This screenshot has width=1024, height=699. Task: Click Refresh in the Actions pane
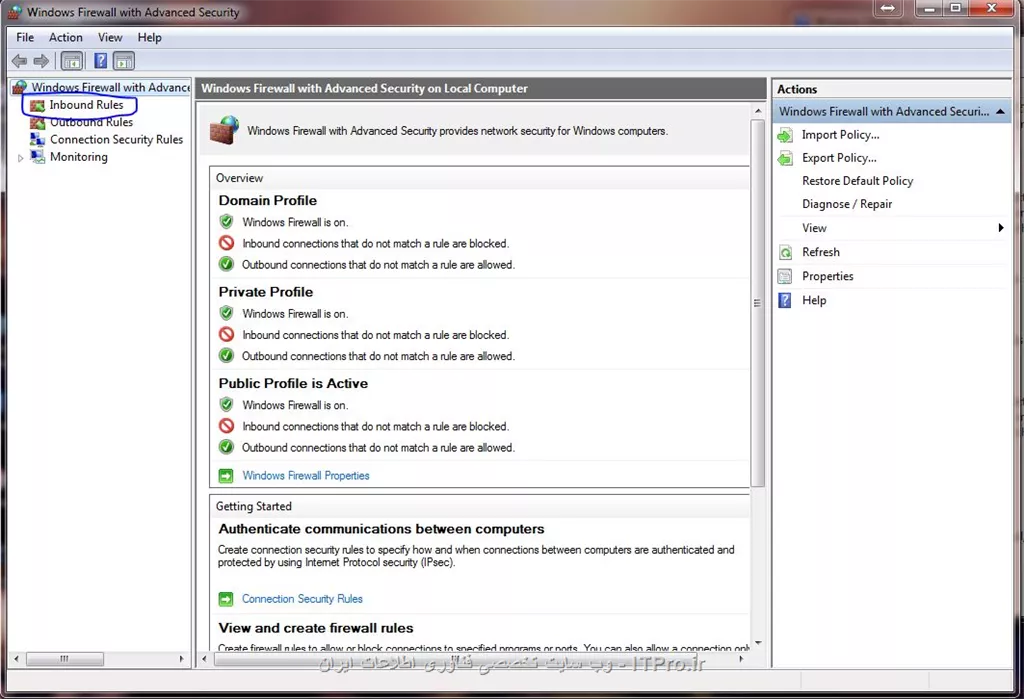point(821,252)
